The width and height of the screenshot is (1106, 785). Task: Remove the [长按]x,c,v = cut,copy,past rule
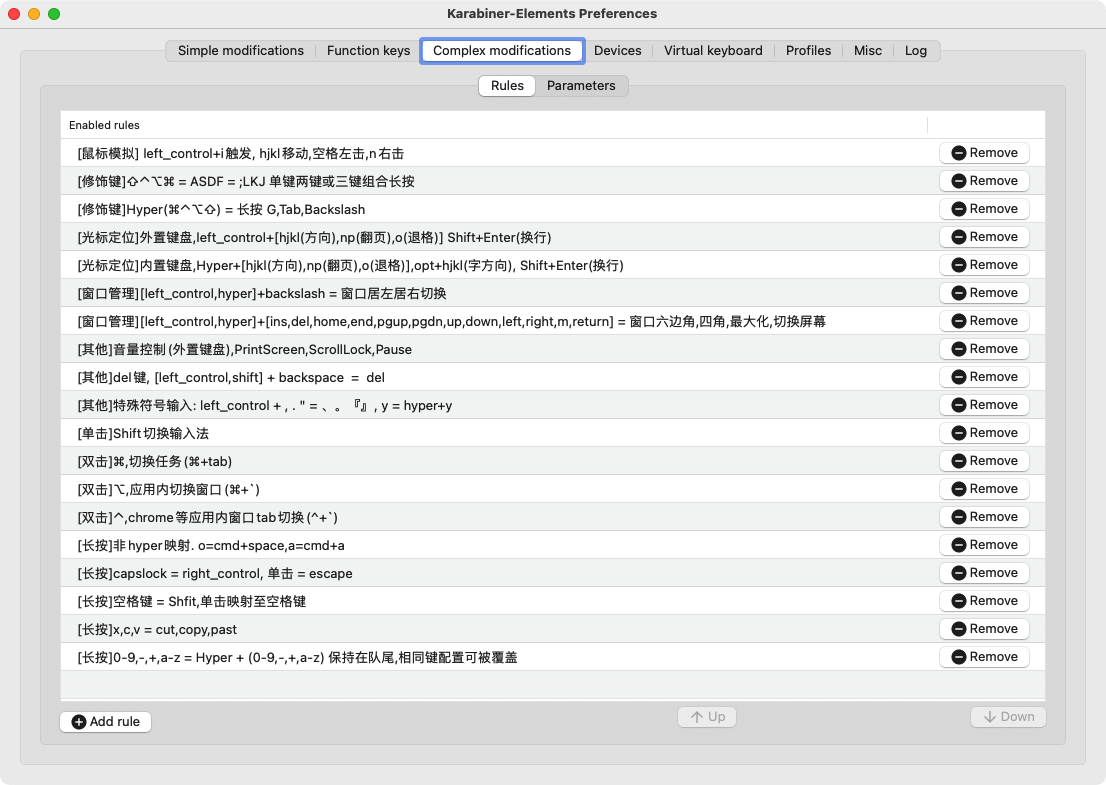984,629
